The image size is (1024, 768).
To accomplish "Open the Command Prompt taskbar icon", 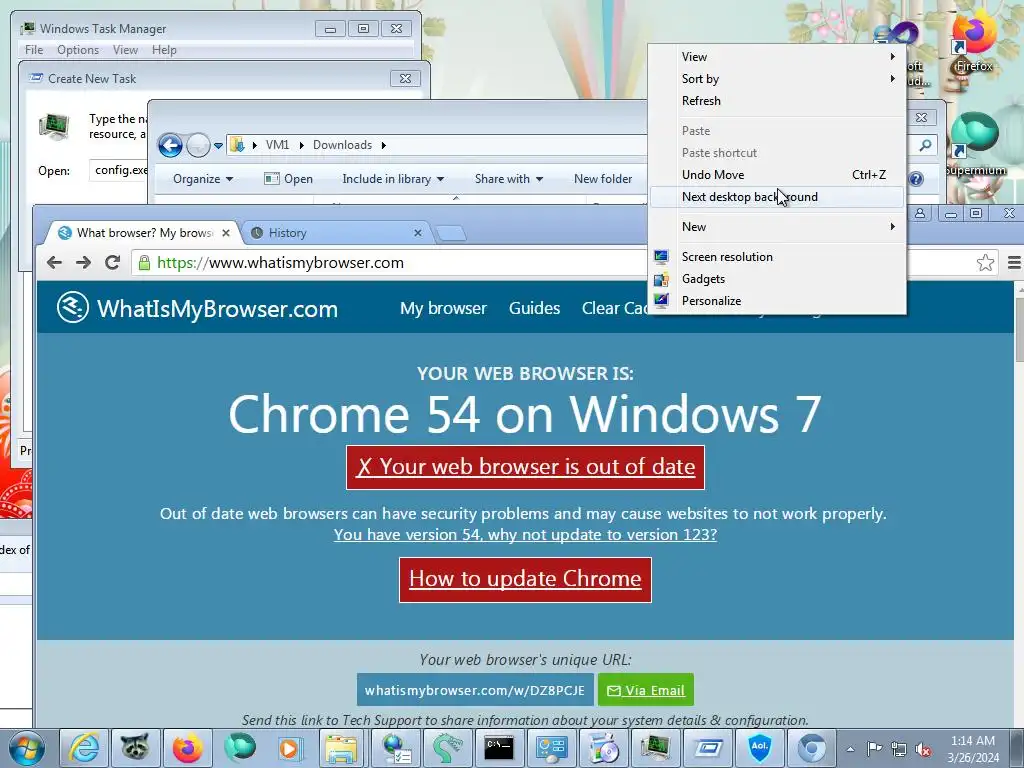I will 499,748.
